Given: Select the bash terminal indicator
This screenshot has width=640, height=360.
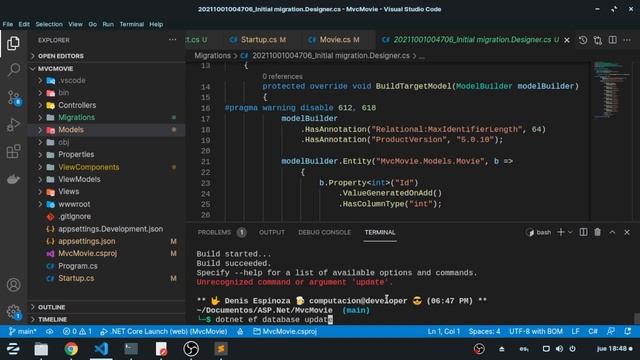Looking at the screenshot, I should coord(539,232).
